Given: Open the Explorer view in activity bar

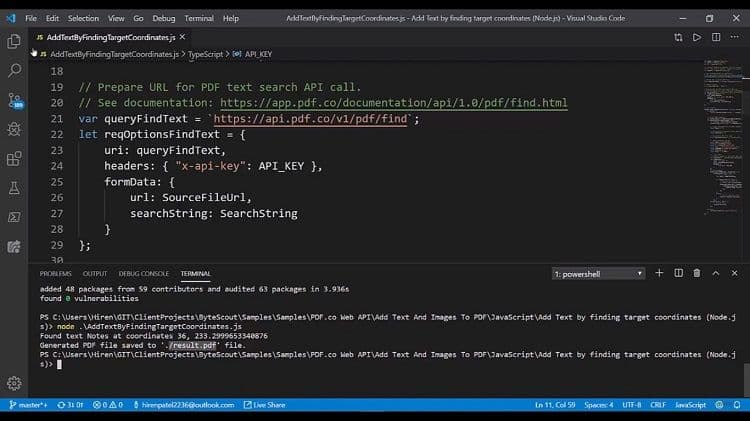Looking at the screenshot, I should coord(14,41).
